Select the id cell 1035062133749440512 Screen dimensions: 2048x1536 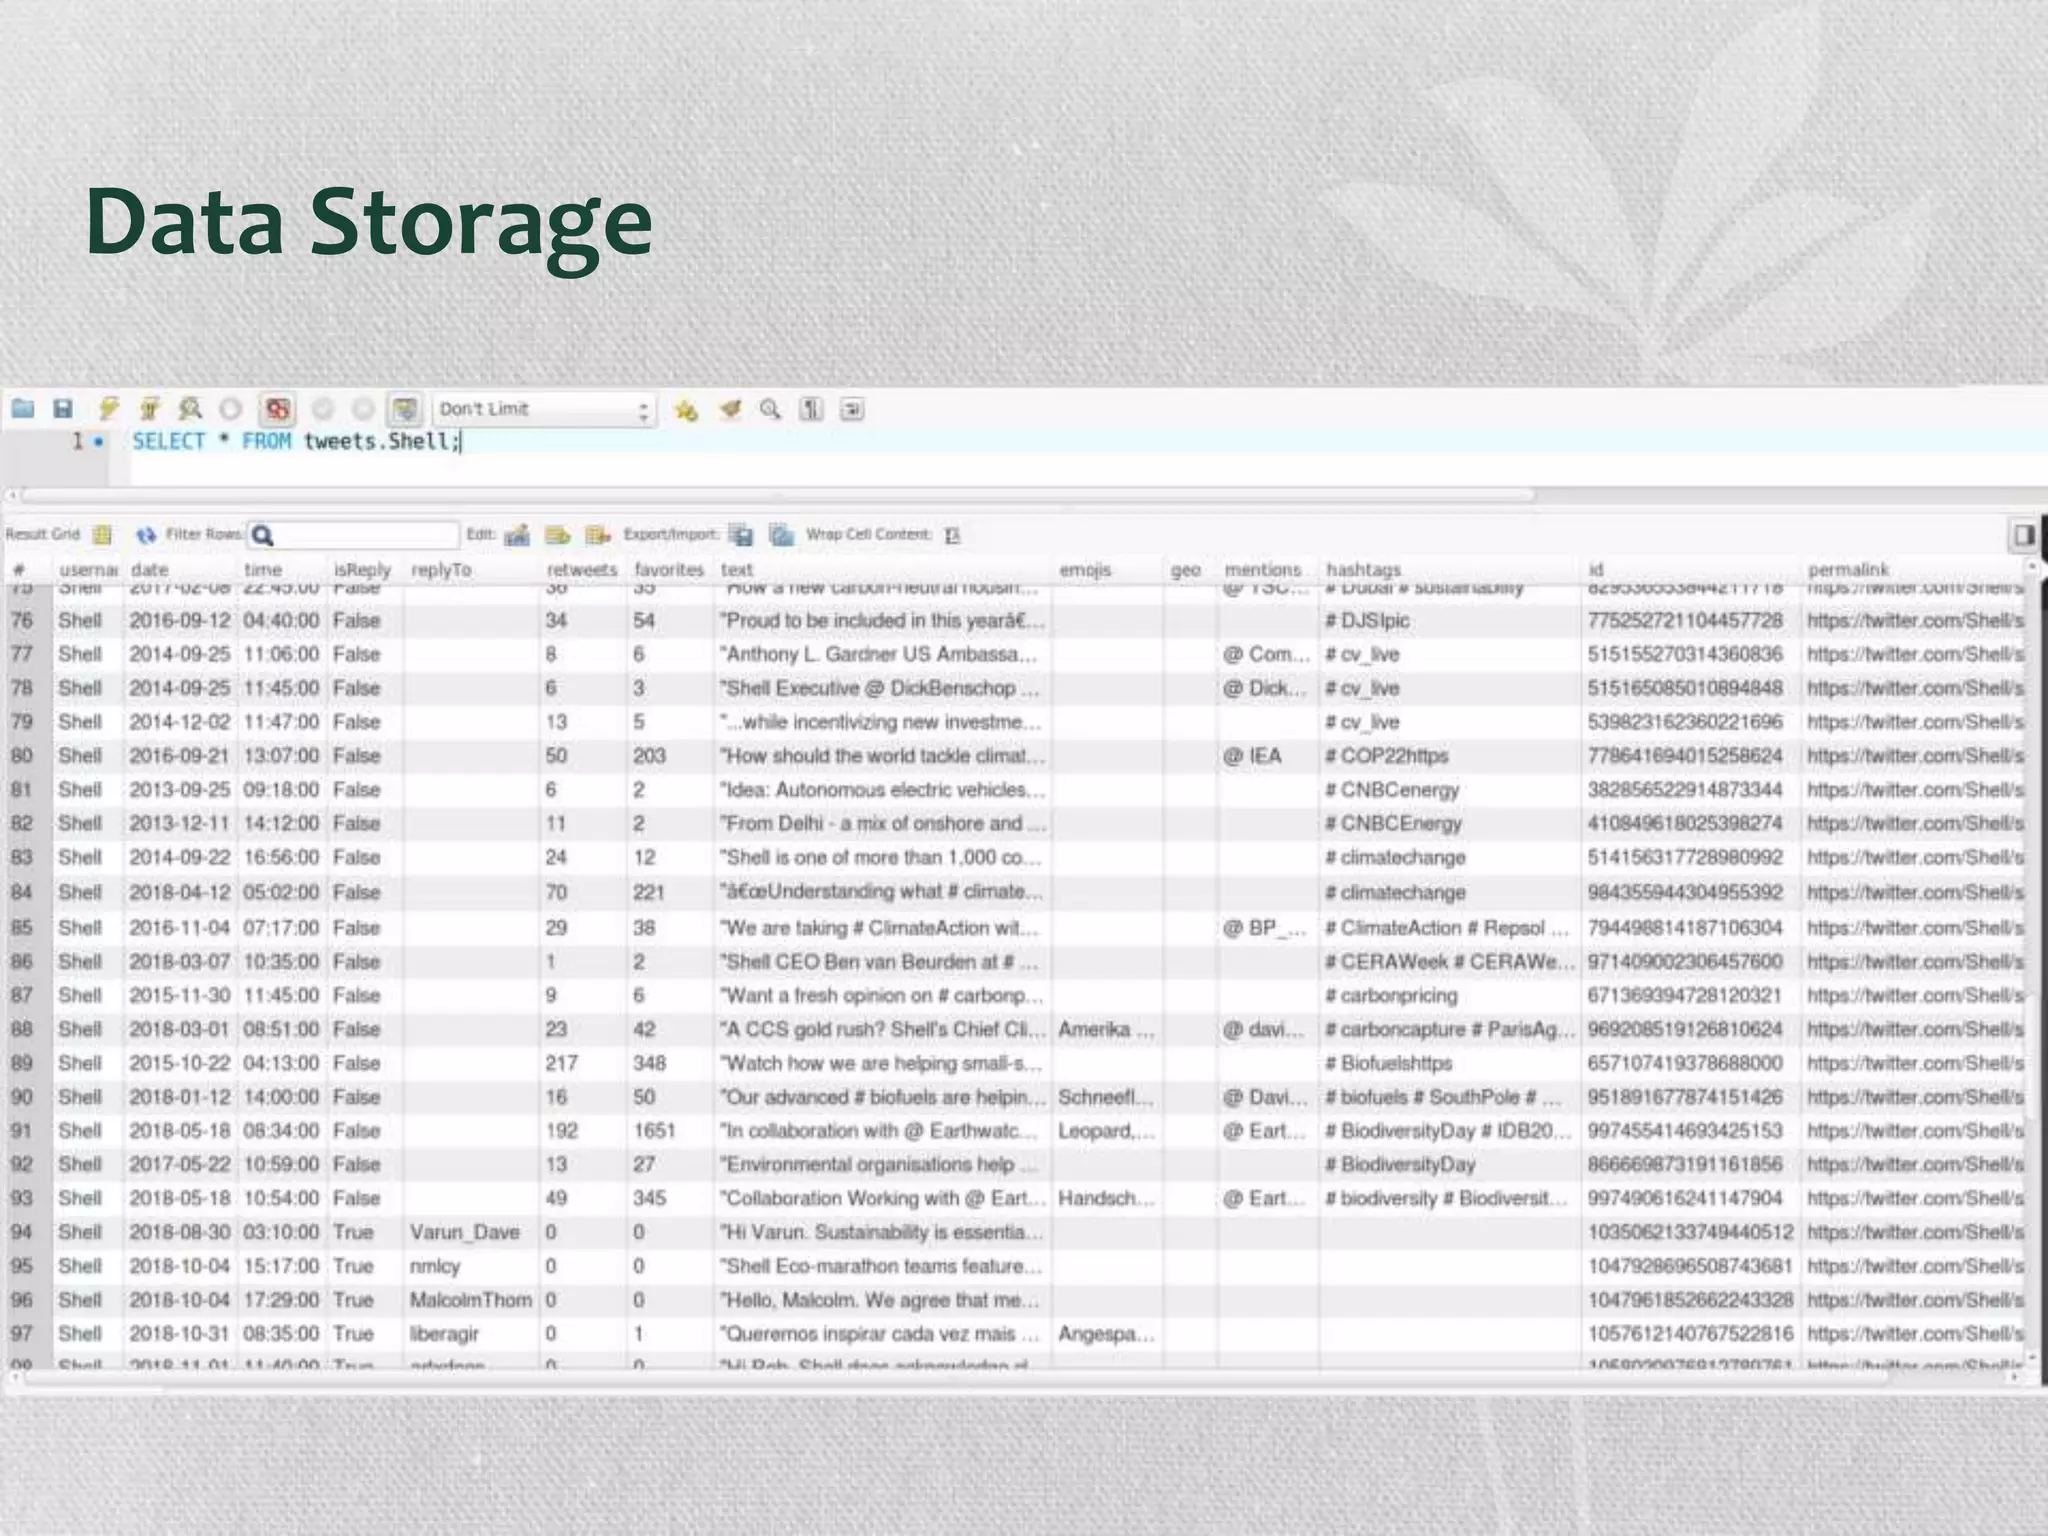tap(1690, 1232)
